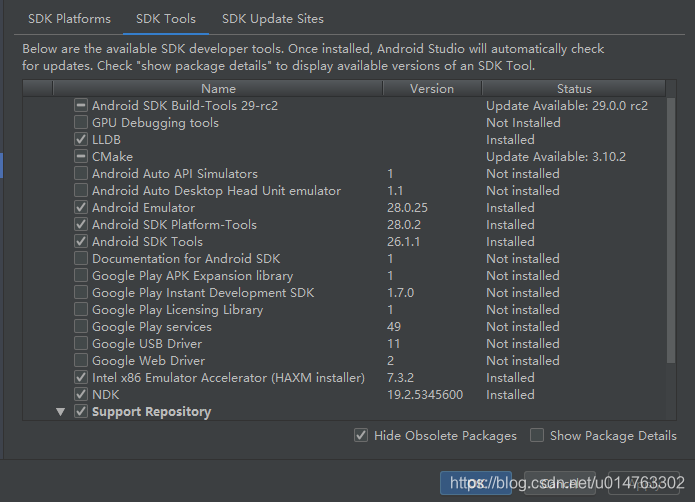This screenshot has height=502, width=695.
Task: Uncheck Android SDK Tools checkbox
Action: 81,241
